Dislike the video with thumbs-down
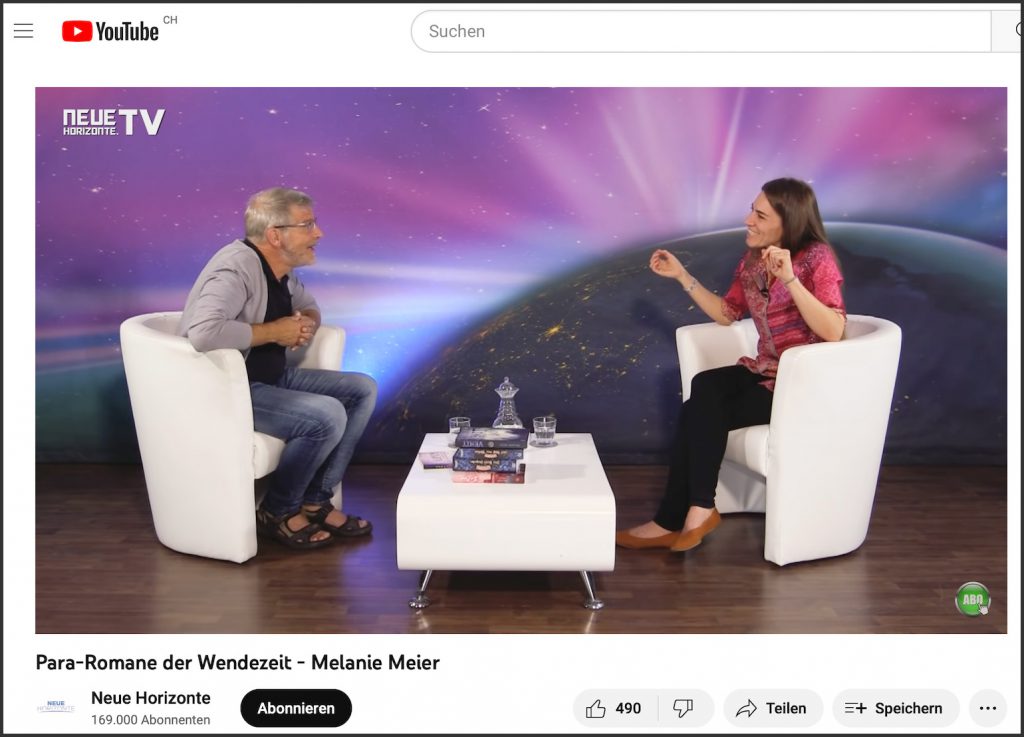The height and width of the screenshot is (737, 1024). point(684,708)
